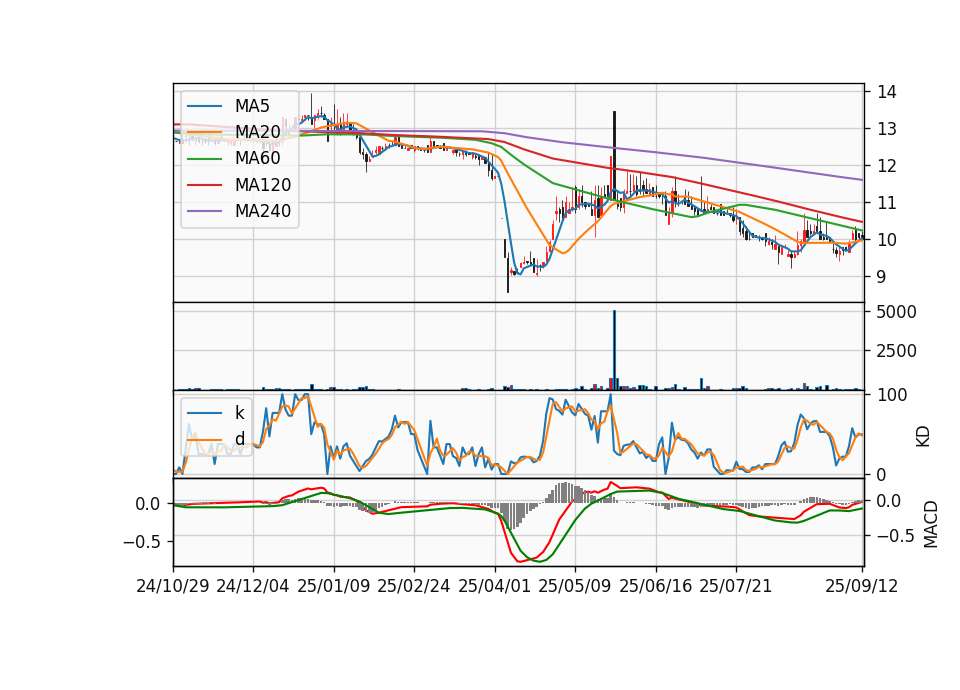960x690 pixels.
Task: Click the volume axis value 5000
Action: [897, 312]
